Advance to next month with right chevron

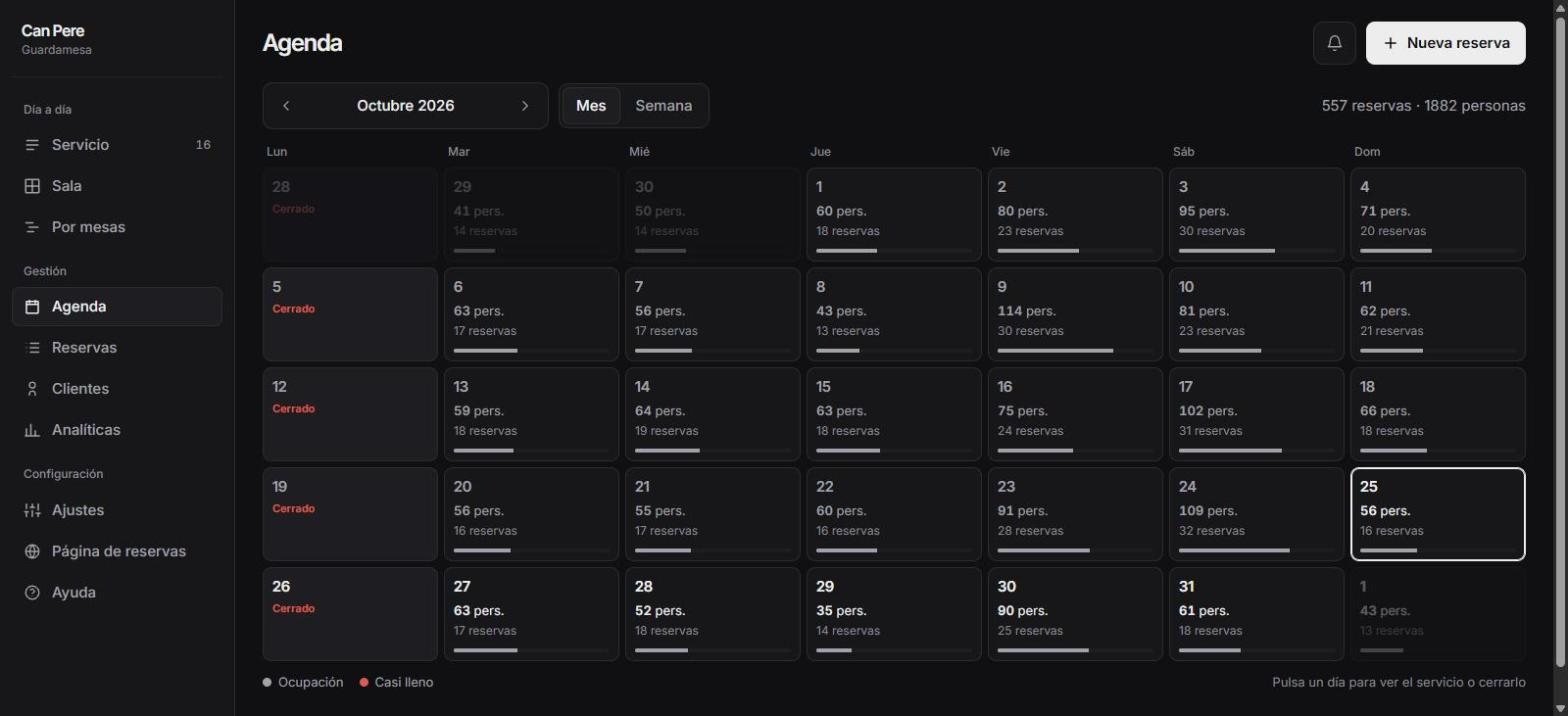point(525,106)
